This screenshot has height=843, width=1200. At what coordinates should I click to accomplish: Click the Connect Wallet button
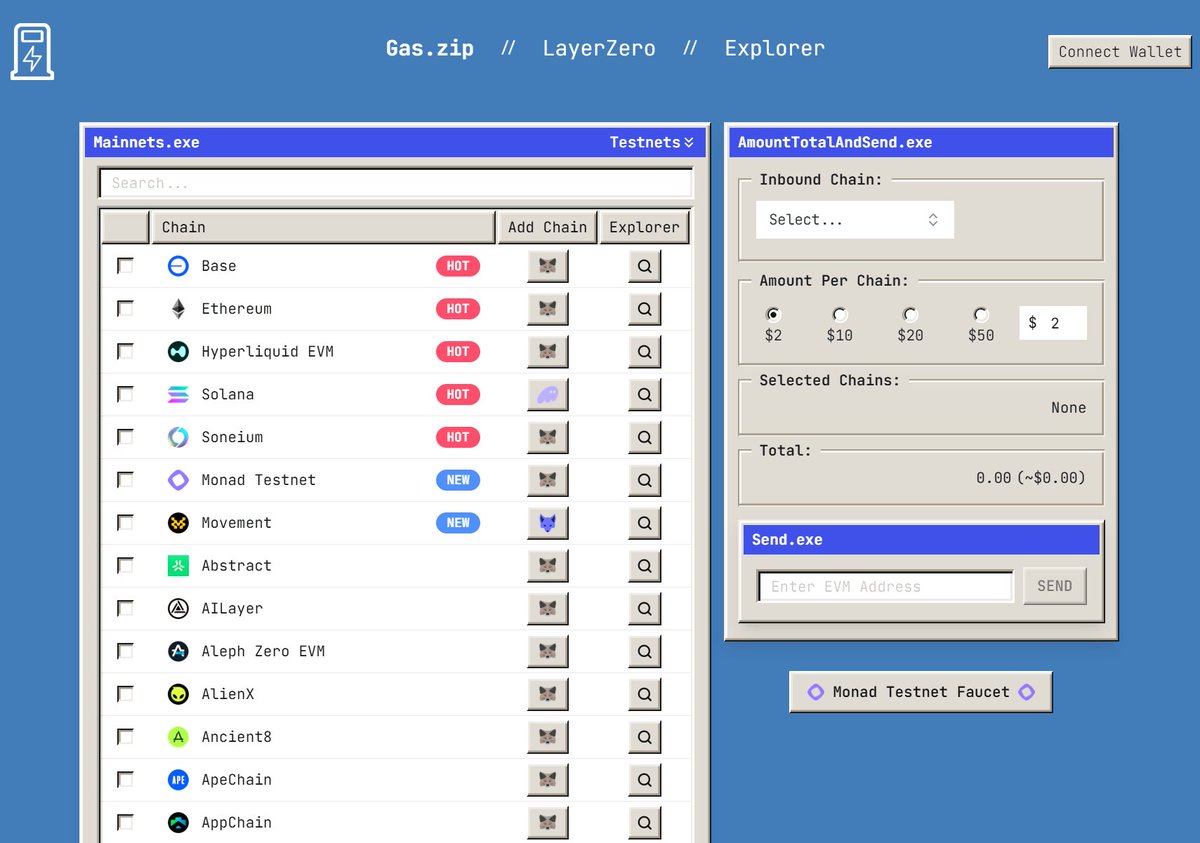[1120, 52]
